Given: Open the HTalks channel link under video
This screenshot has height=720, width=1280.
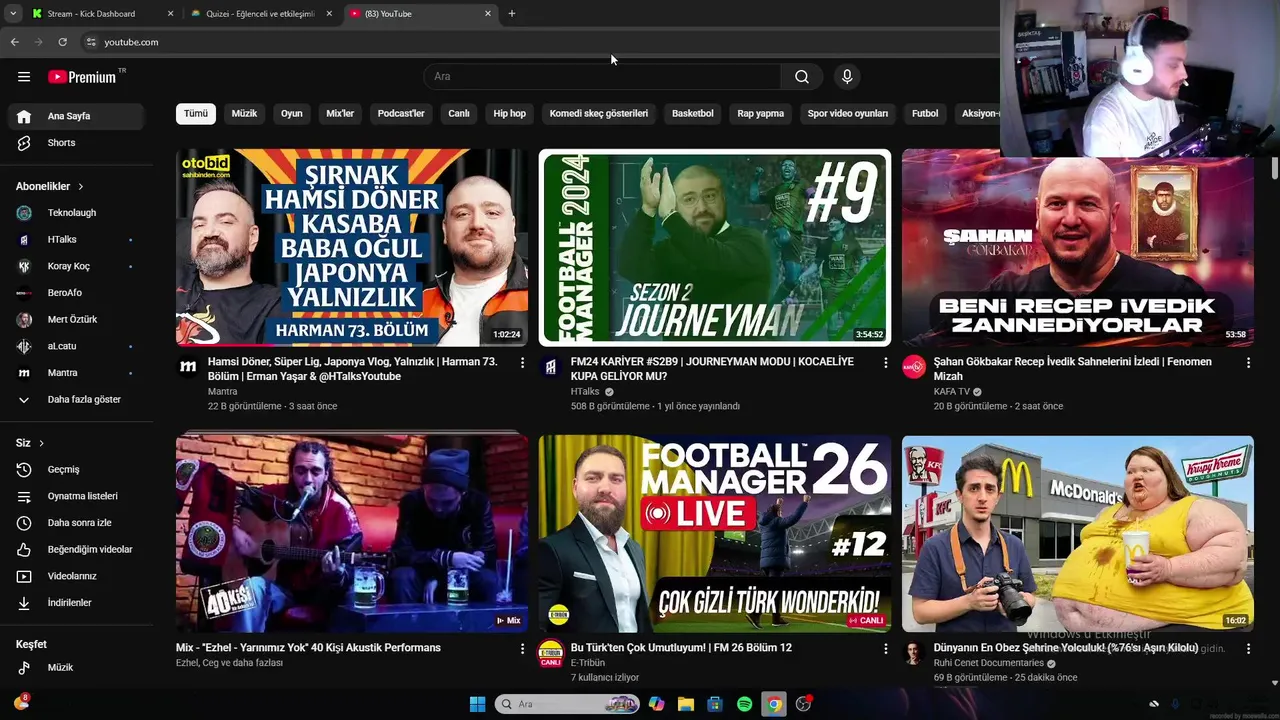Looking at the screenshot, I should [585, 392].
